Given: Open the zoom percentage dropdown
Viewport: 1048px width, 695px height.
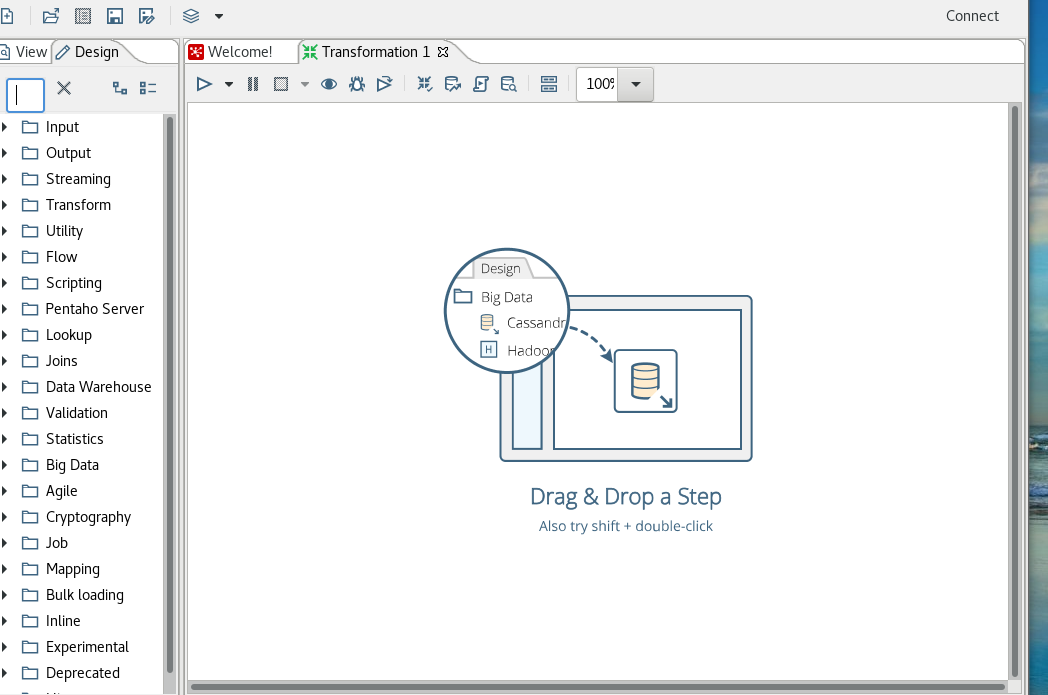Looking at the screenshot, I should pyautogui.click(x=636, y=84).
